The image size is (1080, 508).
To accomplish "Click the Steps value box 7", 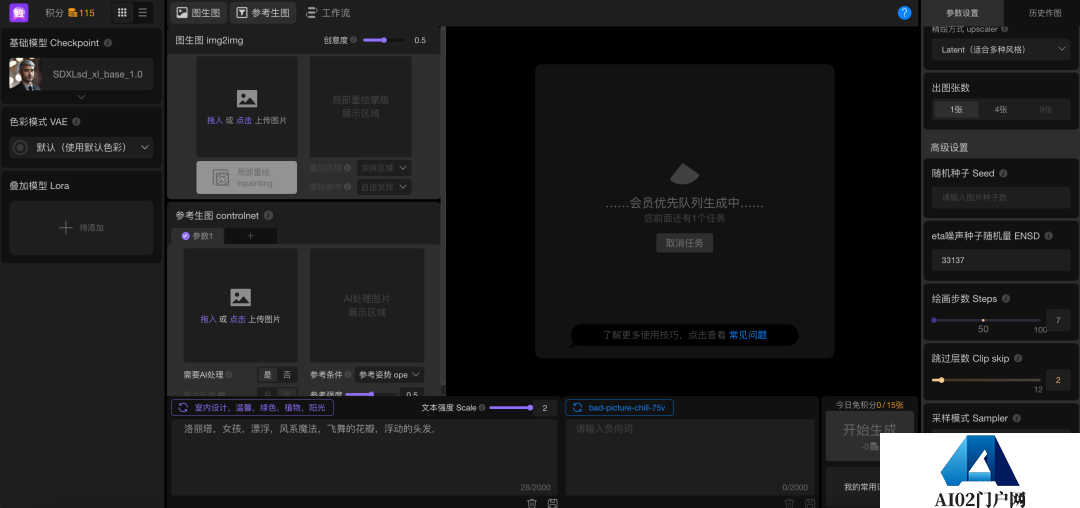I will coord(1057,320).
